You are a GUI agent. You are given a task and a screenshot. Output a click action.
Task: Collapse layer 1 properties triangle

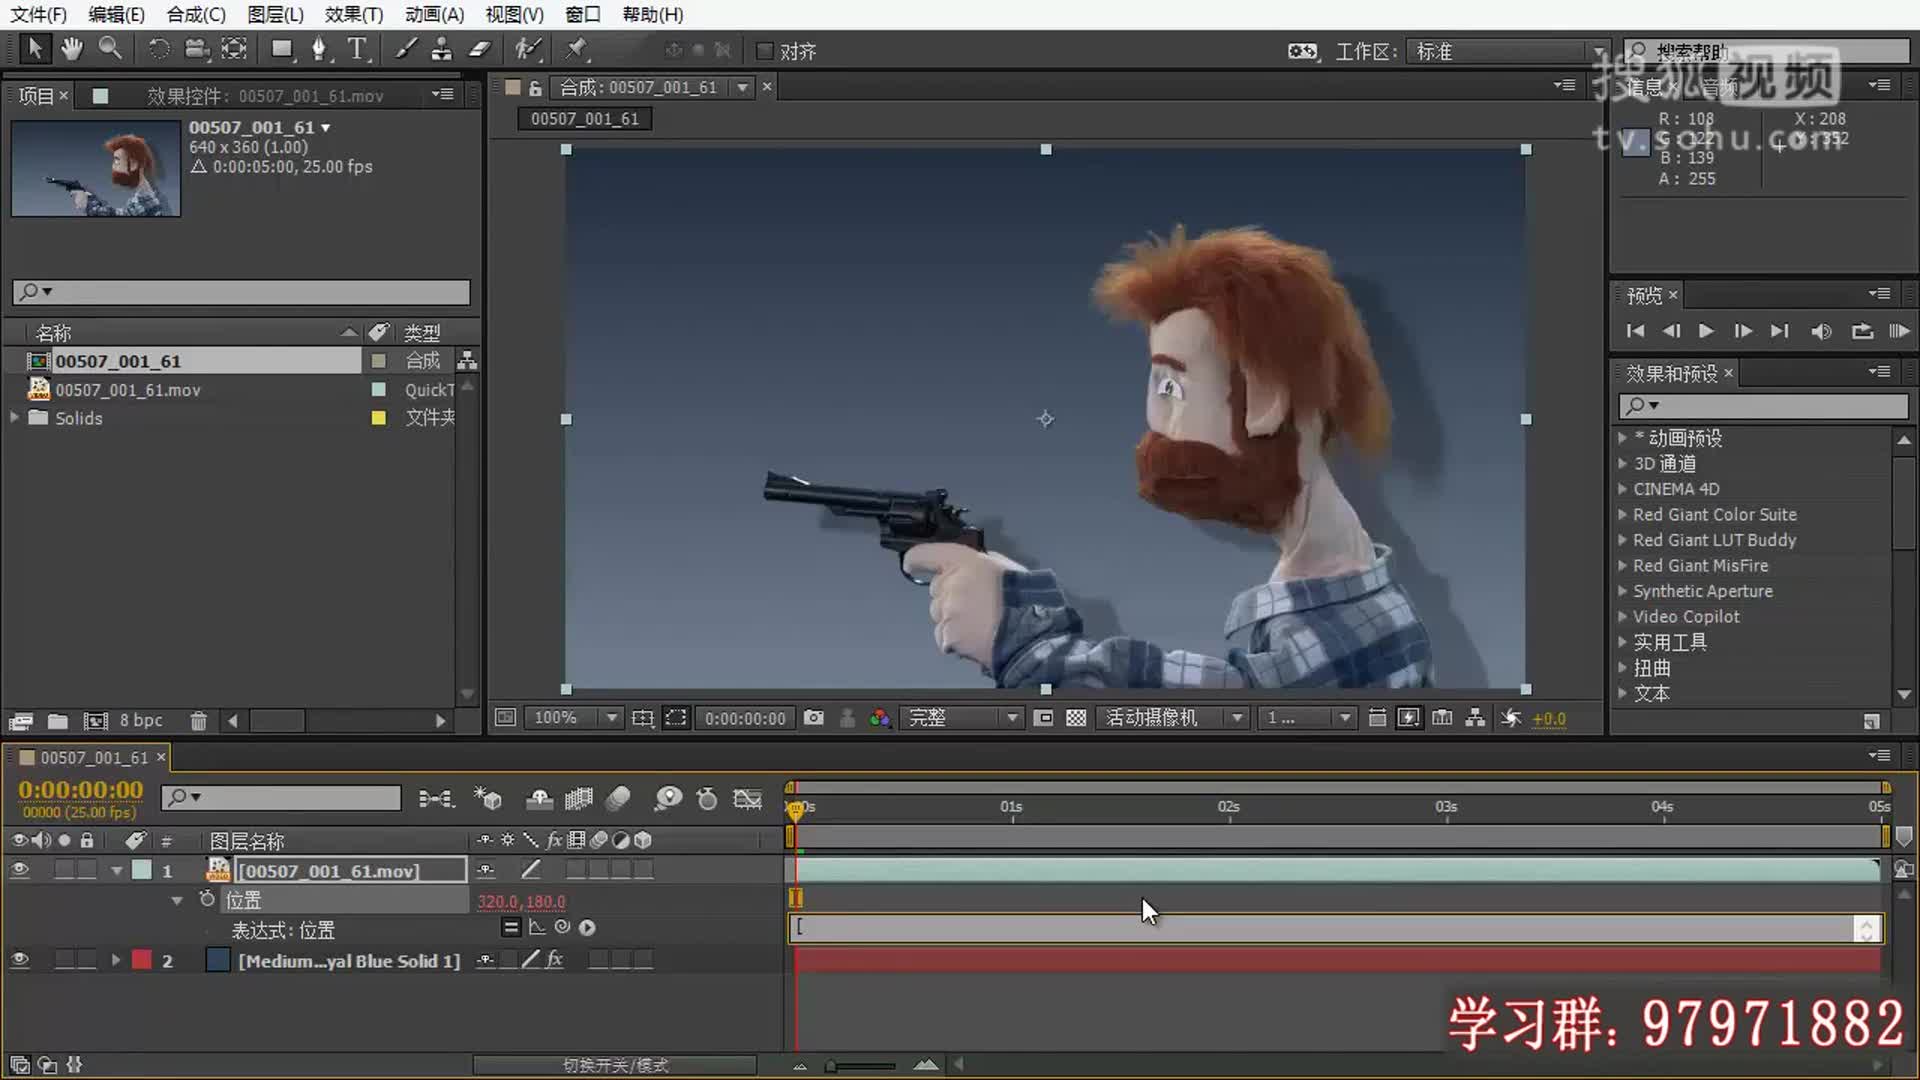tap(117, 871)
